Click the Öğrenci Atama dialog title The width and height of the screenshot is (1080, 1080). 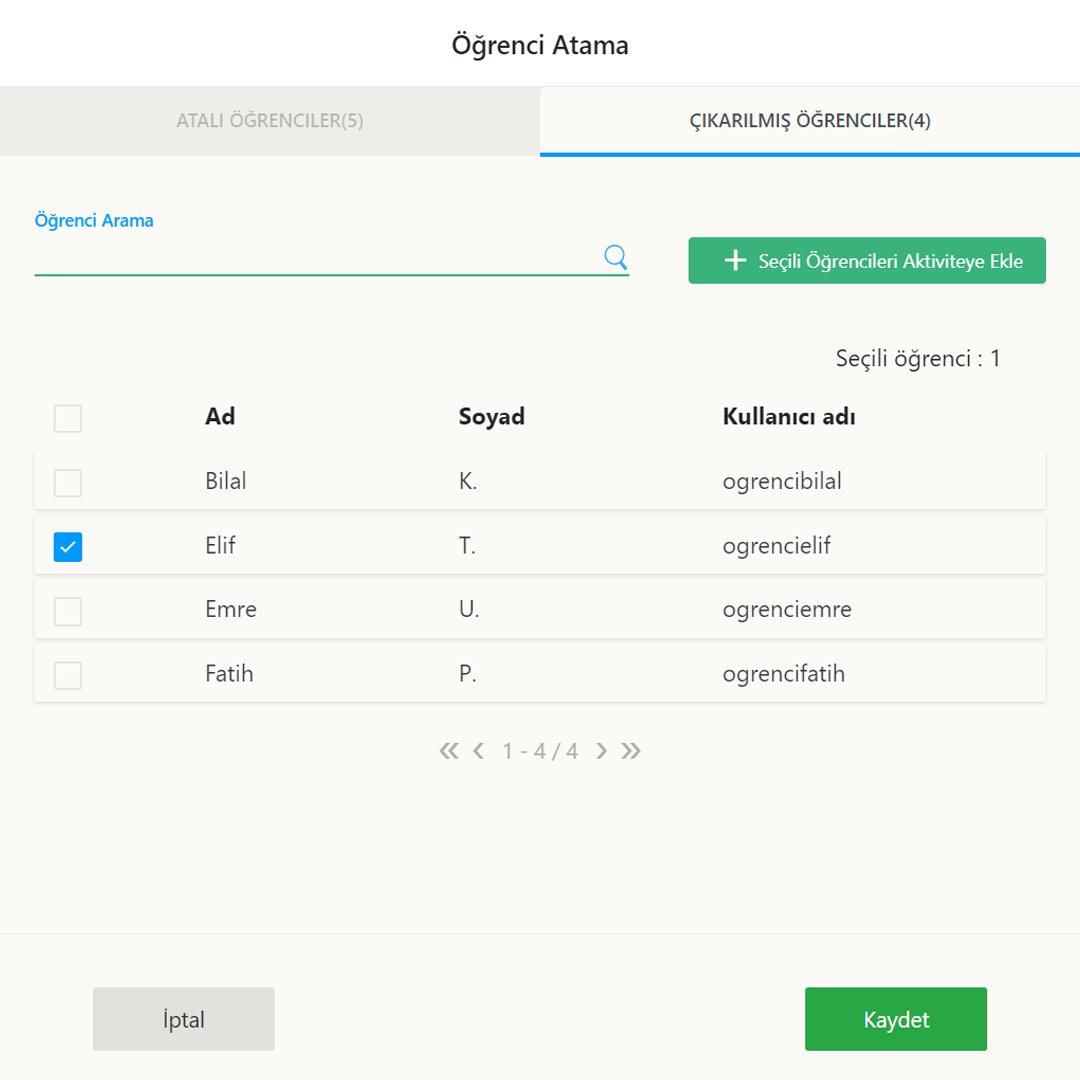click(x=540, y=45)
